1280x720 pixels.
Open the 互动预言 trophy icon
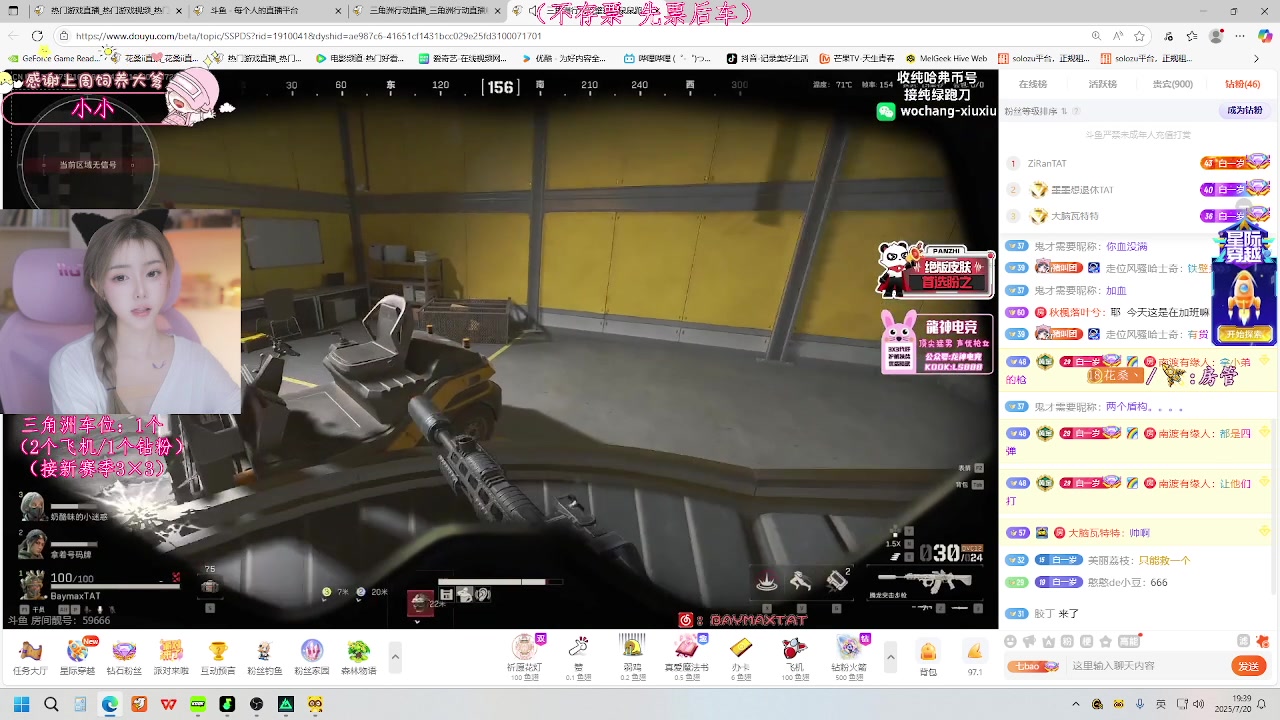coord(218,657)
